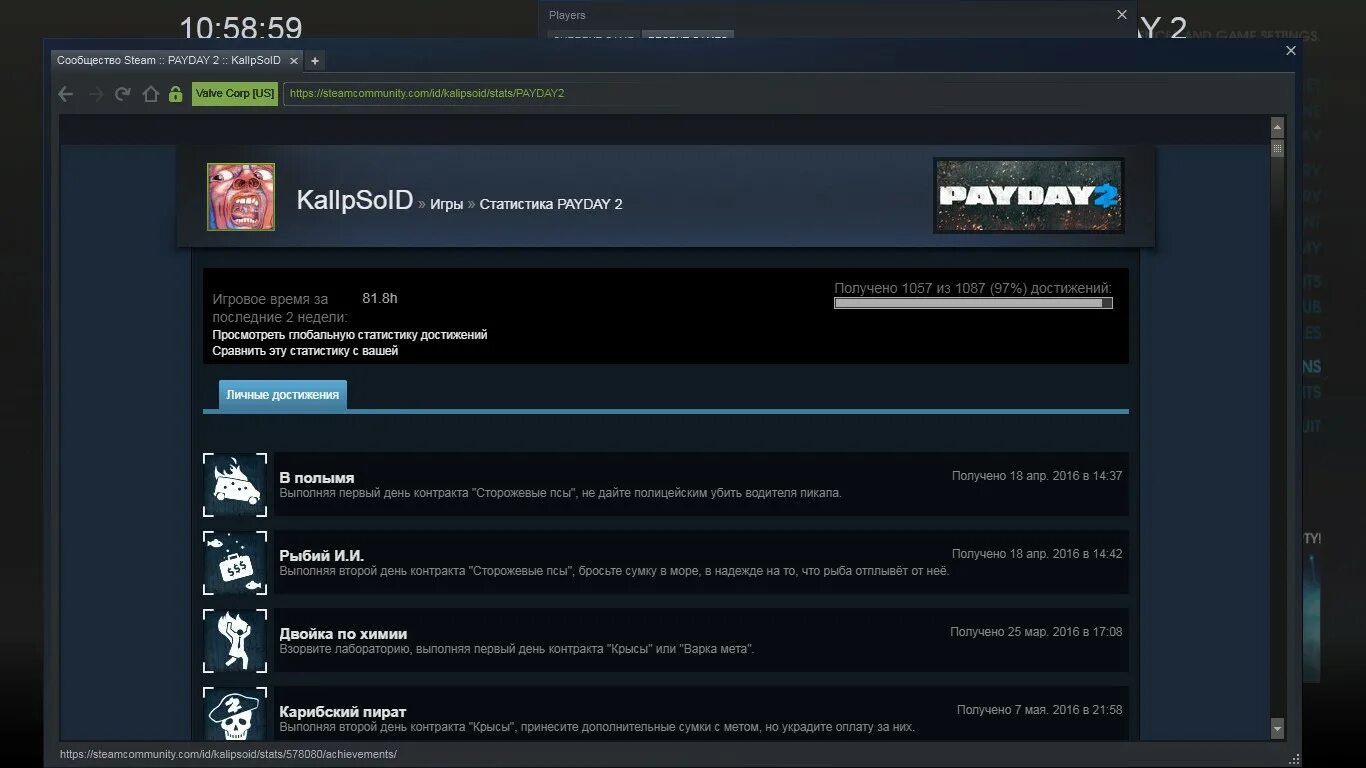The height and width of the screenshot is (768, 1366).
Task: Click the В полымя burning van icon
Action: click(235, 485)
